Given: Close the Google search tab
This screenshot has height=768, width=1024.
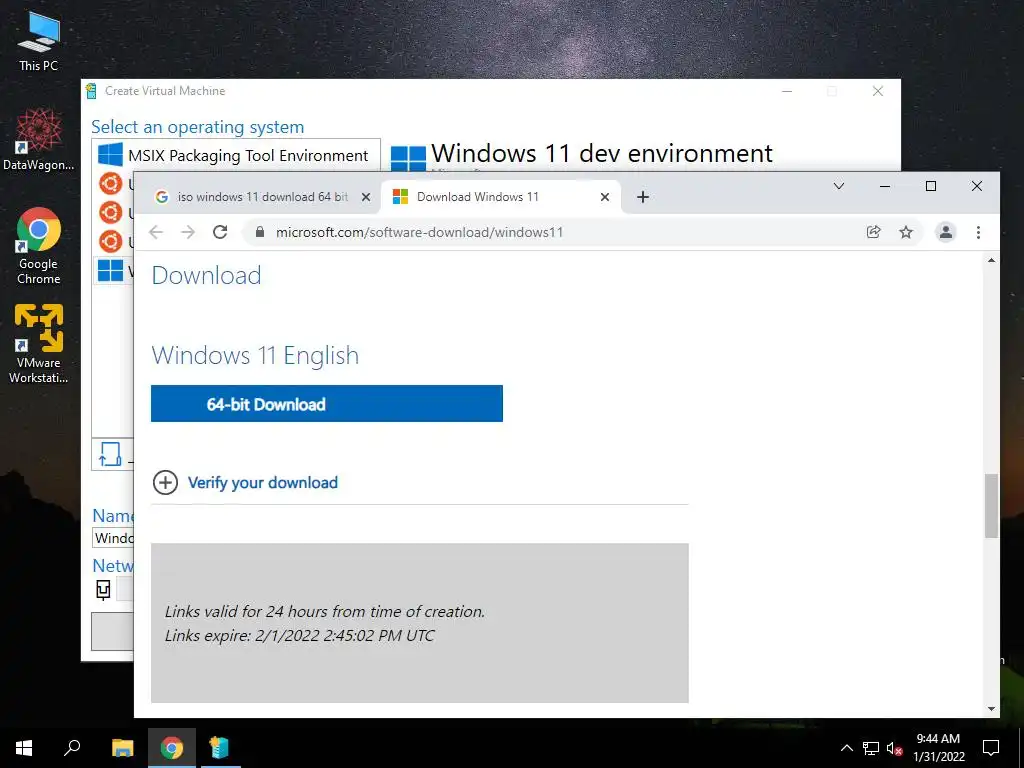Looking at the screenshot, I should pyautogui.click(x=366, y=197).
